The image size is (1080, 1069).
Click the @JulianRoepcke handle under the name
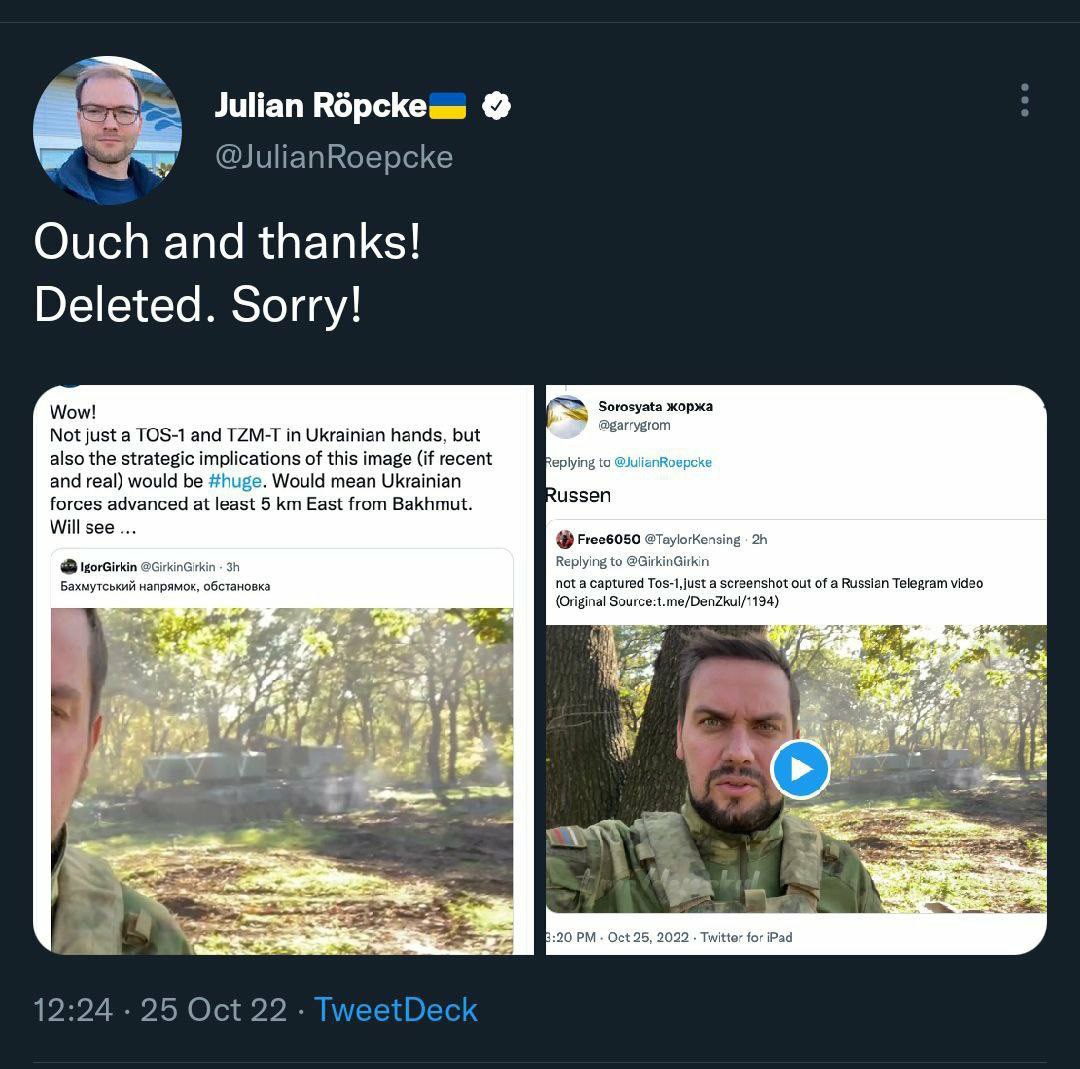click(334, 157)
